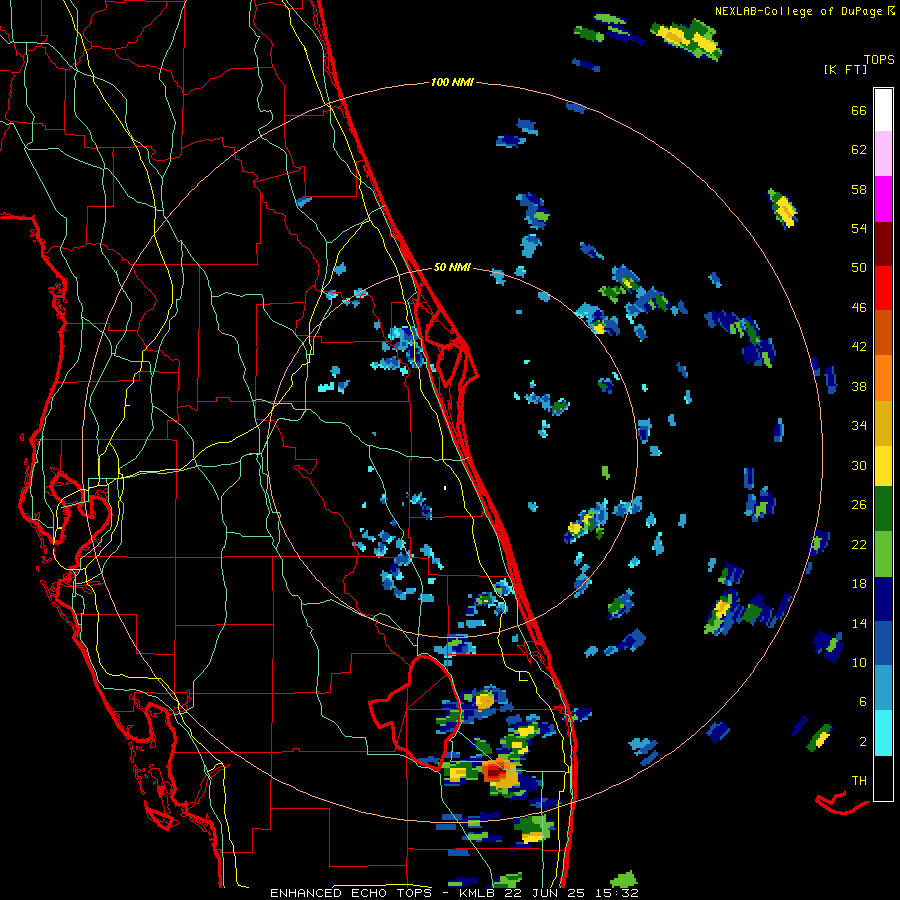Click the TOPS legend title
Image resolution: width=900 pixels, height=900 pixels.
(x=879, y=60)
